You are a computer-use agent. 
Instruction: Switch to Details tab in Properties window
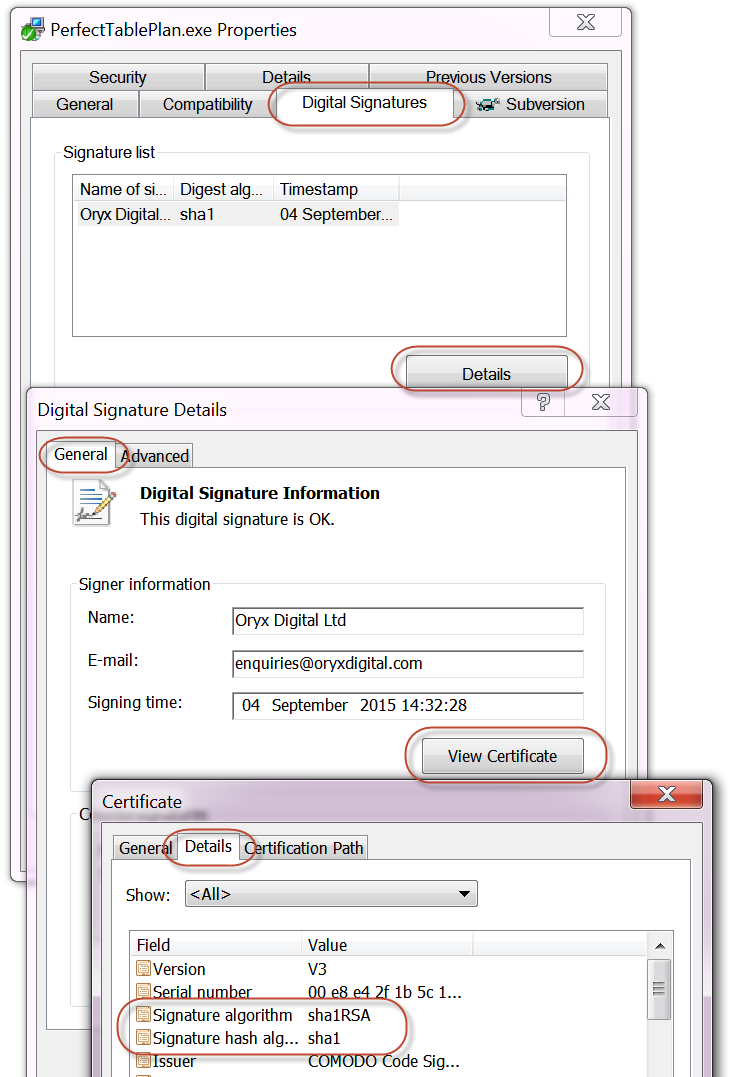(x=286, y=76)
